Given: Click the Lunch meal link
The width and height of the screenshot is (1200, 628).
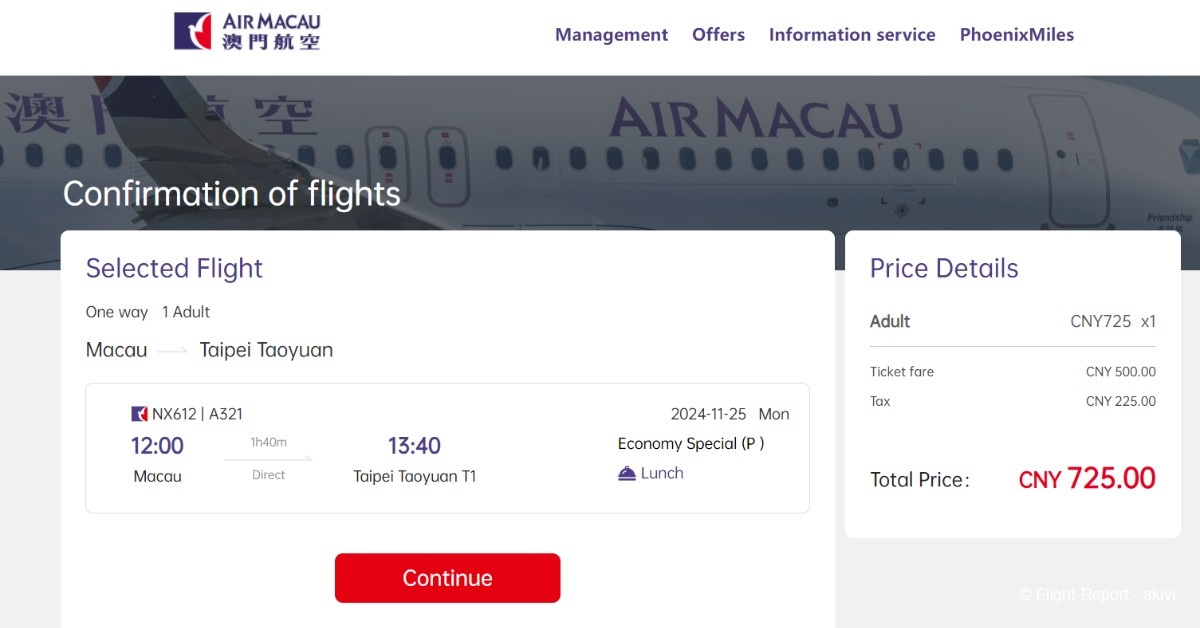Looking at the screenshot, I should (x=661, y=473).
